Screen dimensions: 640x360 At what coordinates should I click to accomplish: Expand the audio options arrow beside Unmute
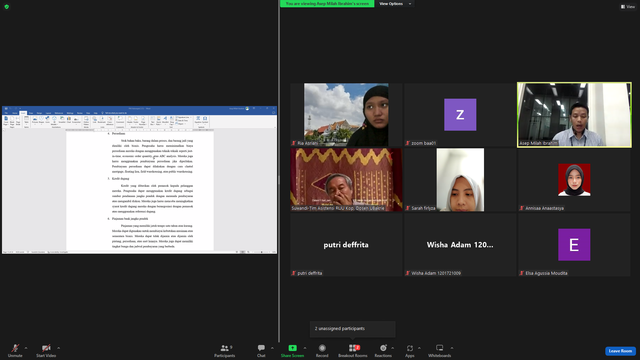[x=26, y=348]
